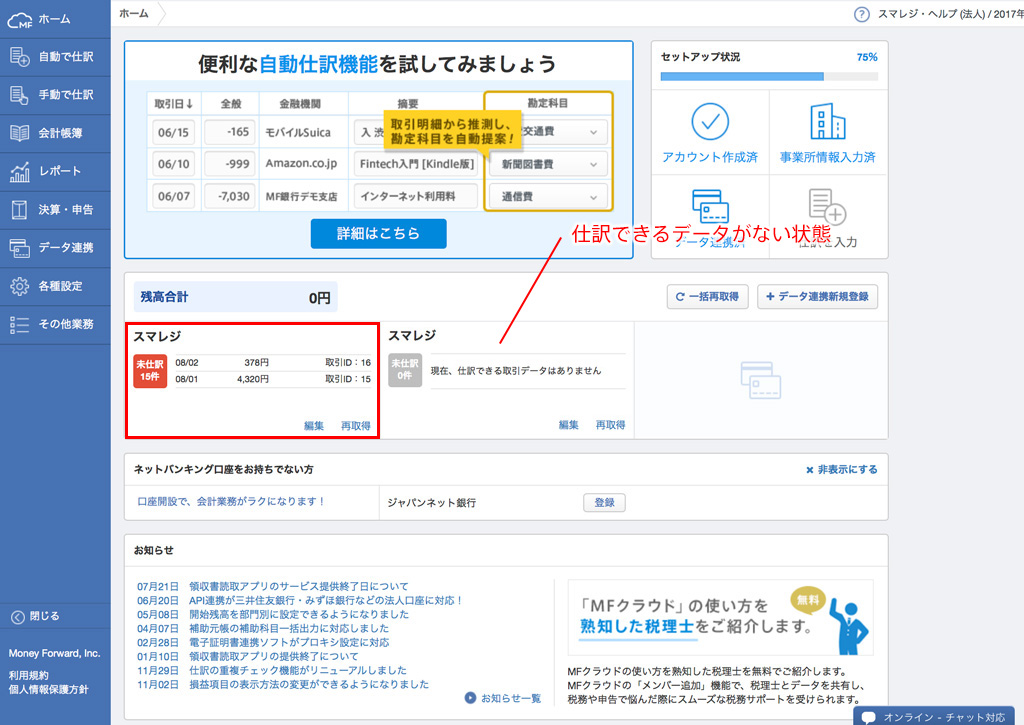1024x725 pixels.
Task: Click the レポート chart icon
Action: (x=20, y=171)
